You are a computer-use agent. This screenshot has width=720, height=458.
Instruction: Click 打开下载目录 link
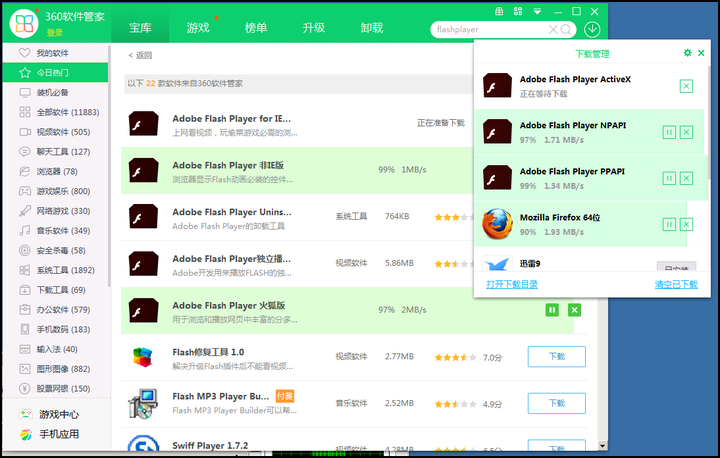pos(512,284)
